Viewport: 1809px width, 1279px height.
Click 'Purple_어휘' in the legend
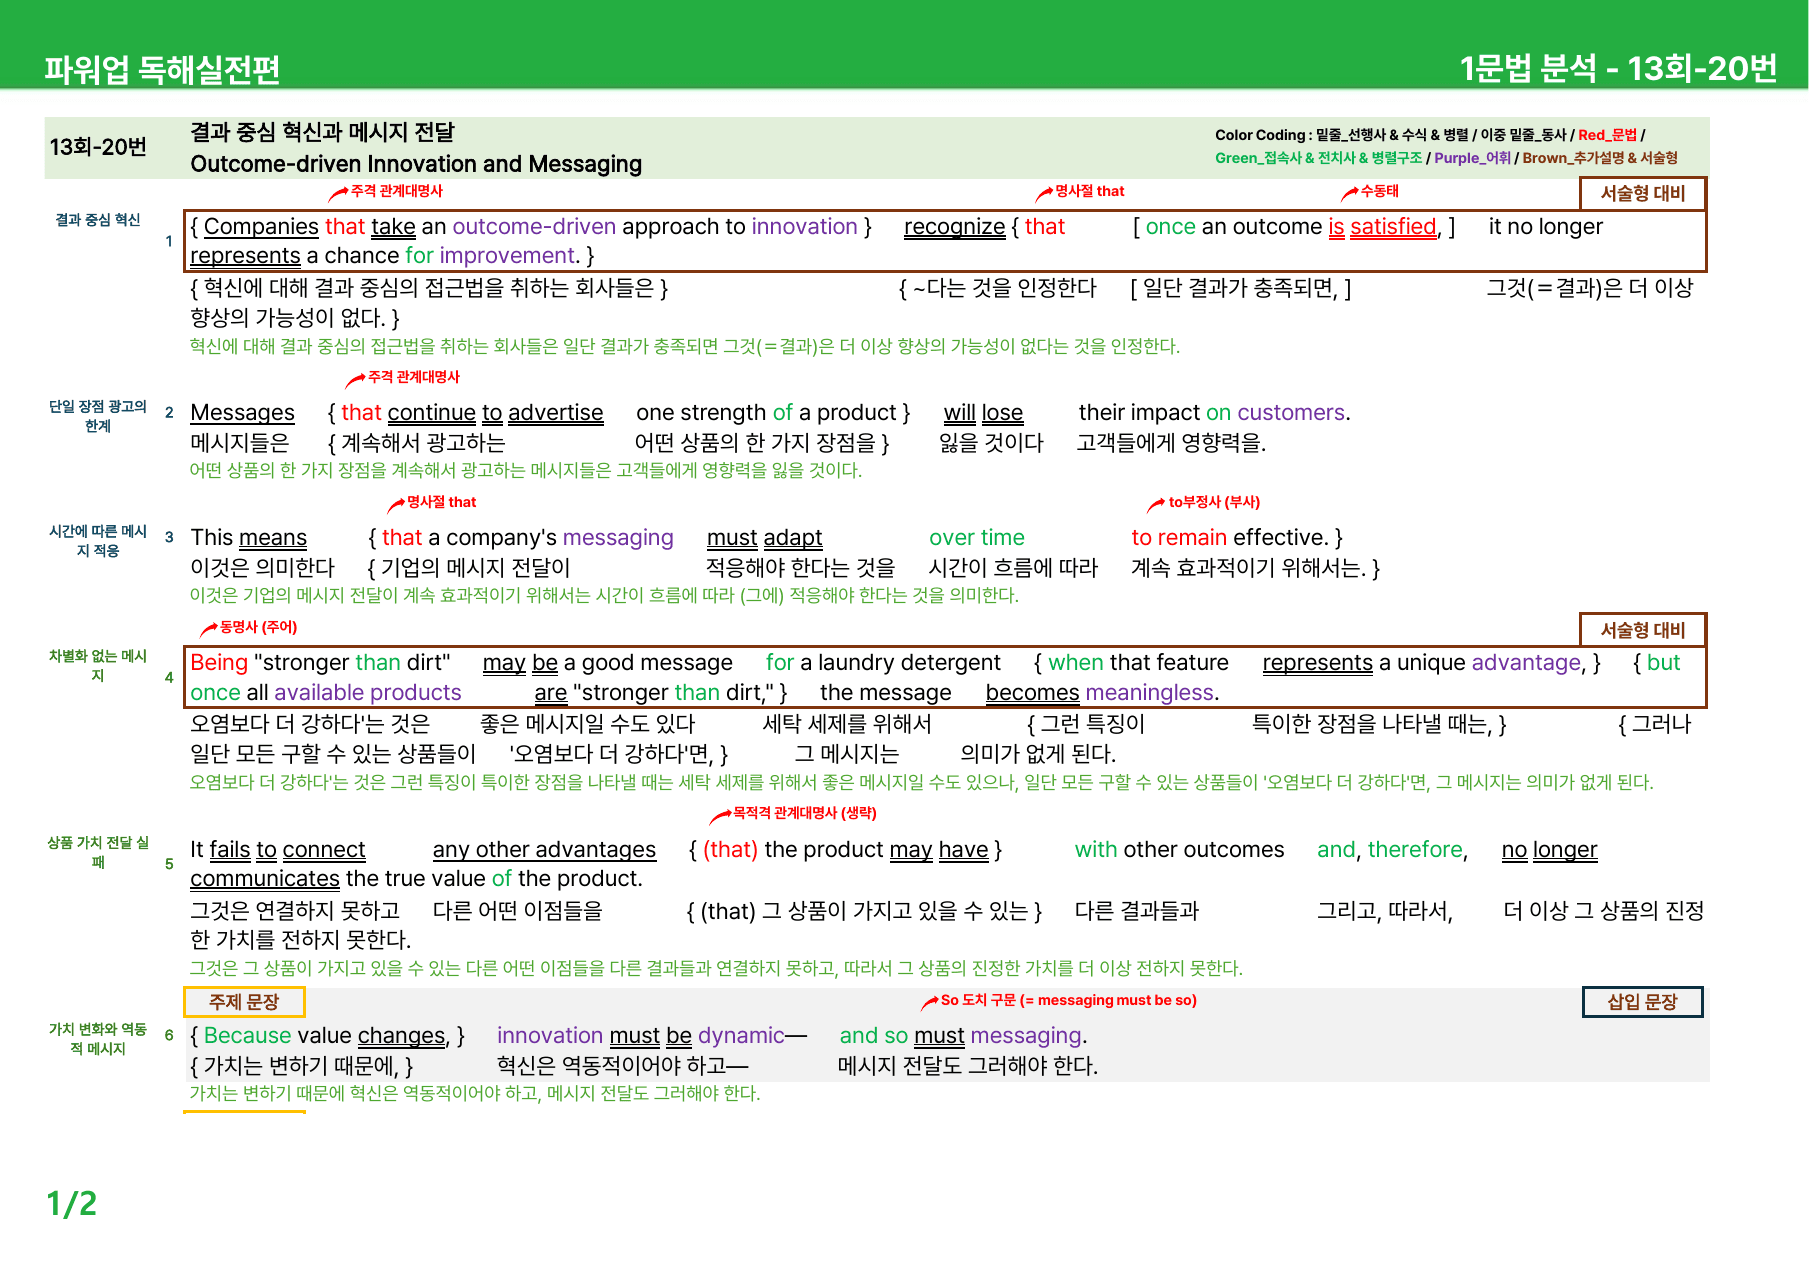[1472, 158]
